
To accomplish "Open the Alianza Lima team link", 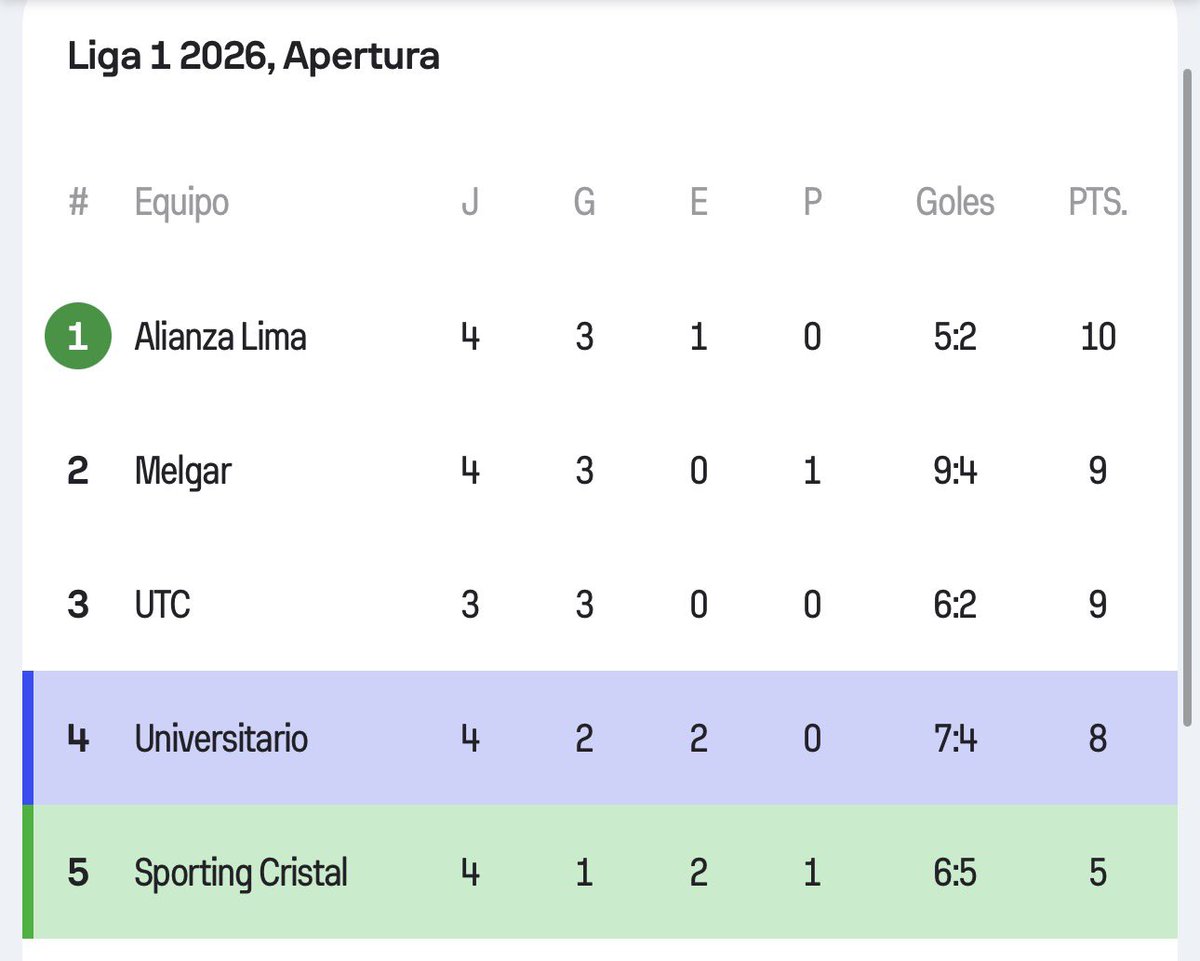I will [x=220, y=337].
